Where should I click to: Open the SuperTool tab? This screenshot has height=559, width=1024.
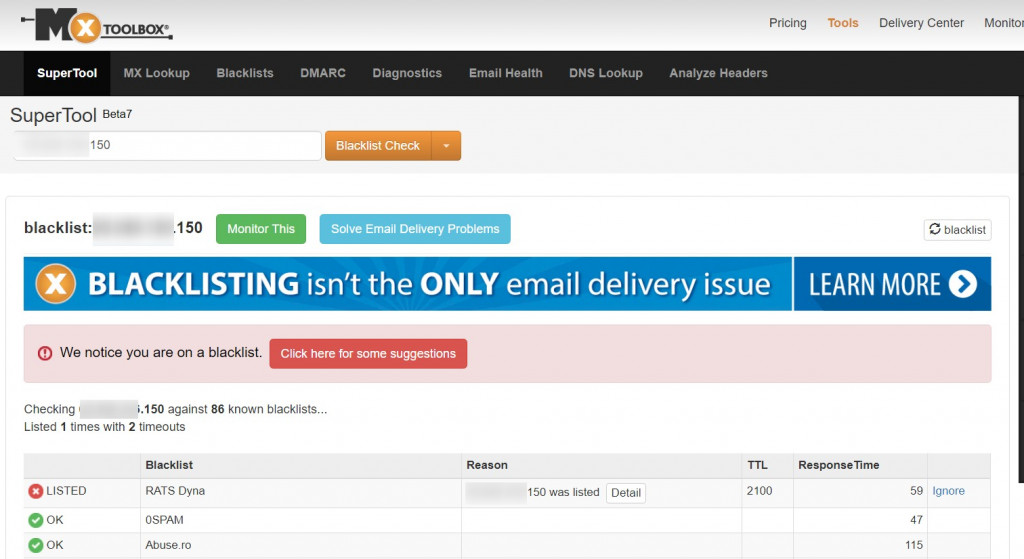67,73
